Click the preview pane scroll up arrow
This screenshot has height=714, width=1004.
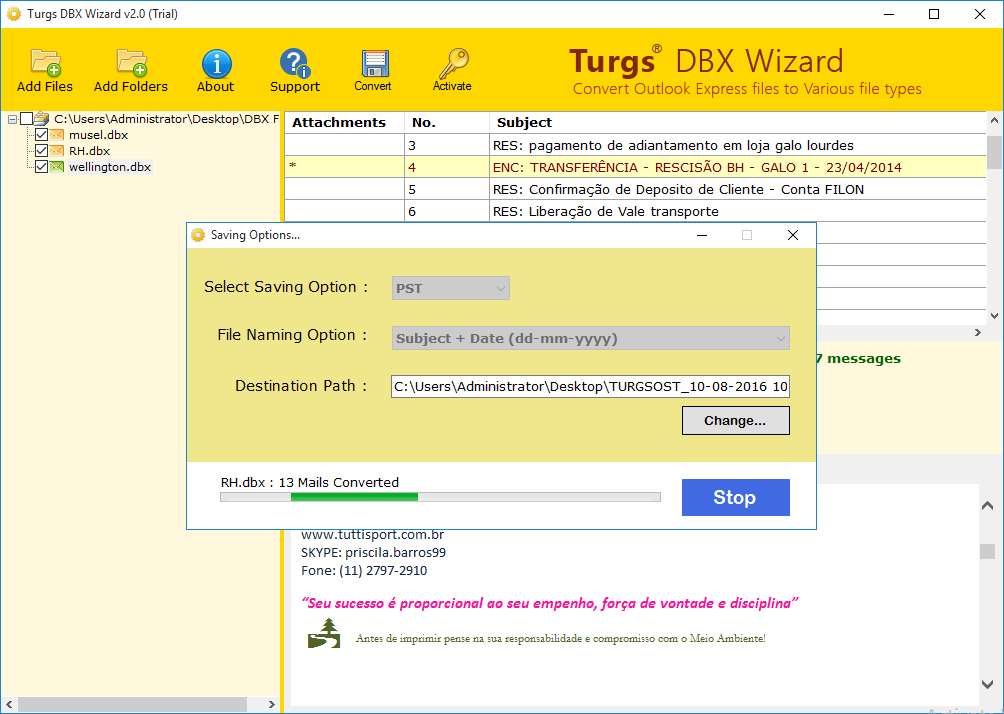pyautogui.click(x=987, y=506)
